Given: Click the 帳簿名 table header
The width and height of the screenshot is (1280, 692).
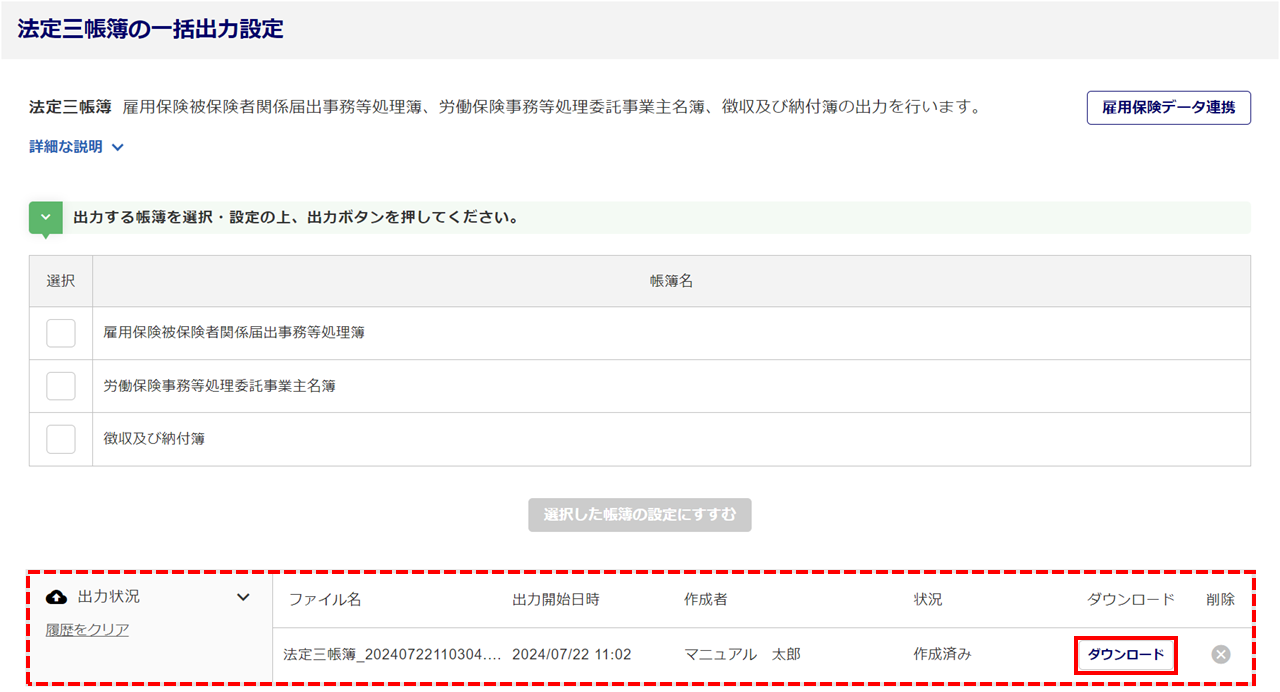Looking at the screenshot, I should (671, 282).
